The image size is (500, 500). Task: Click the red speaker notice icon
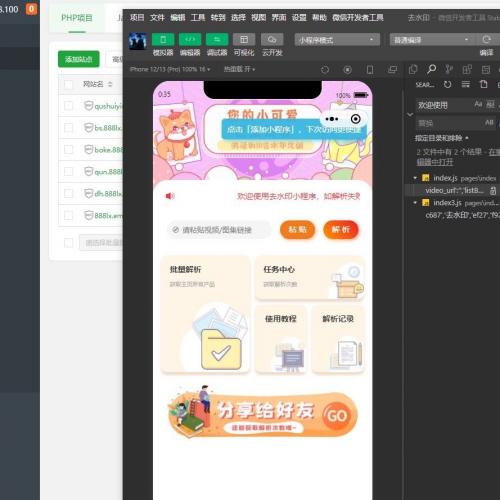tap(170, 196)
